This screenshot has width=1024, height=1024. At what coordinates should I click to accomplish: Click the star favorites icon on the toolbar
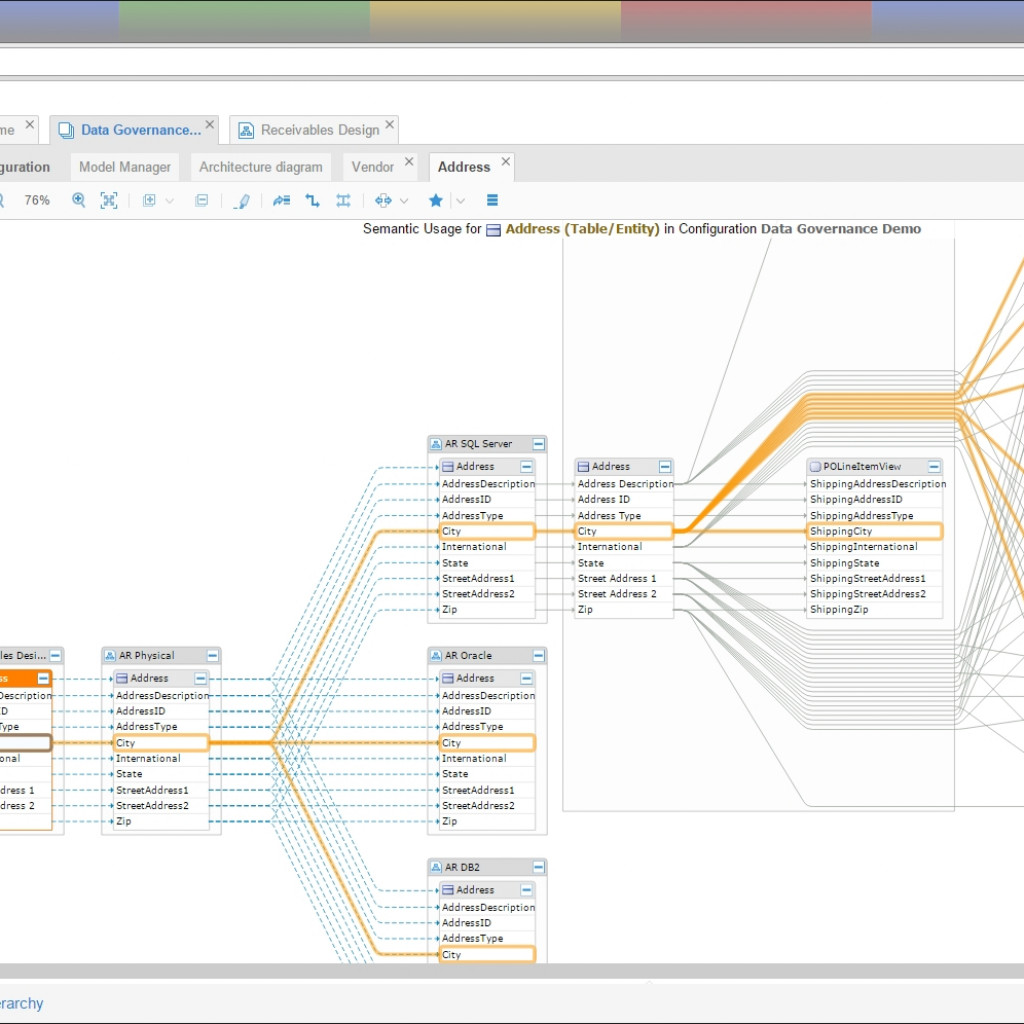click(x=435, y=200)
